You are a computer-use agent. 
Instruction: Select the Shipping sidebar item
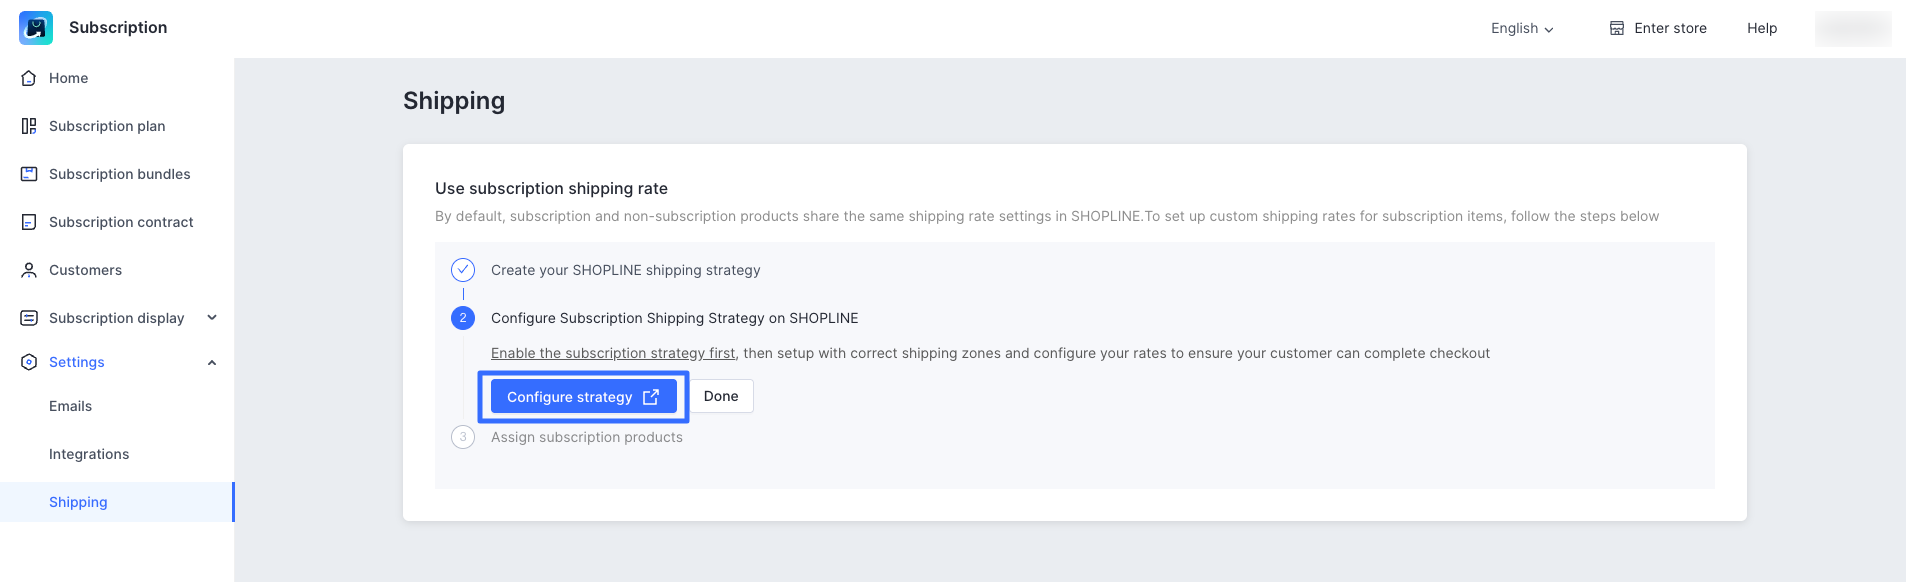[78, 502]
